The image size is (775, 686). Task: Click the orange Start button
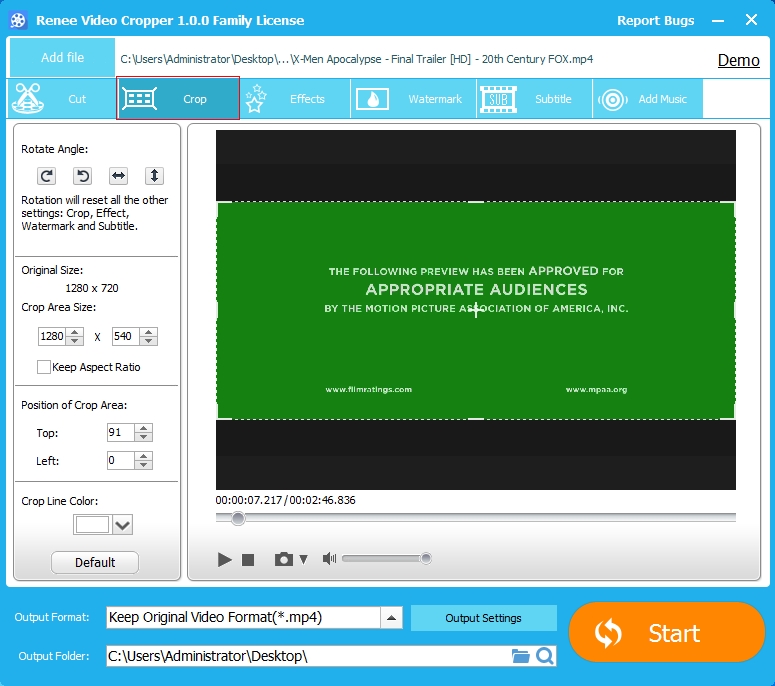pos(667,633)
